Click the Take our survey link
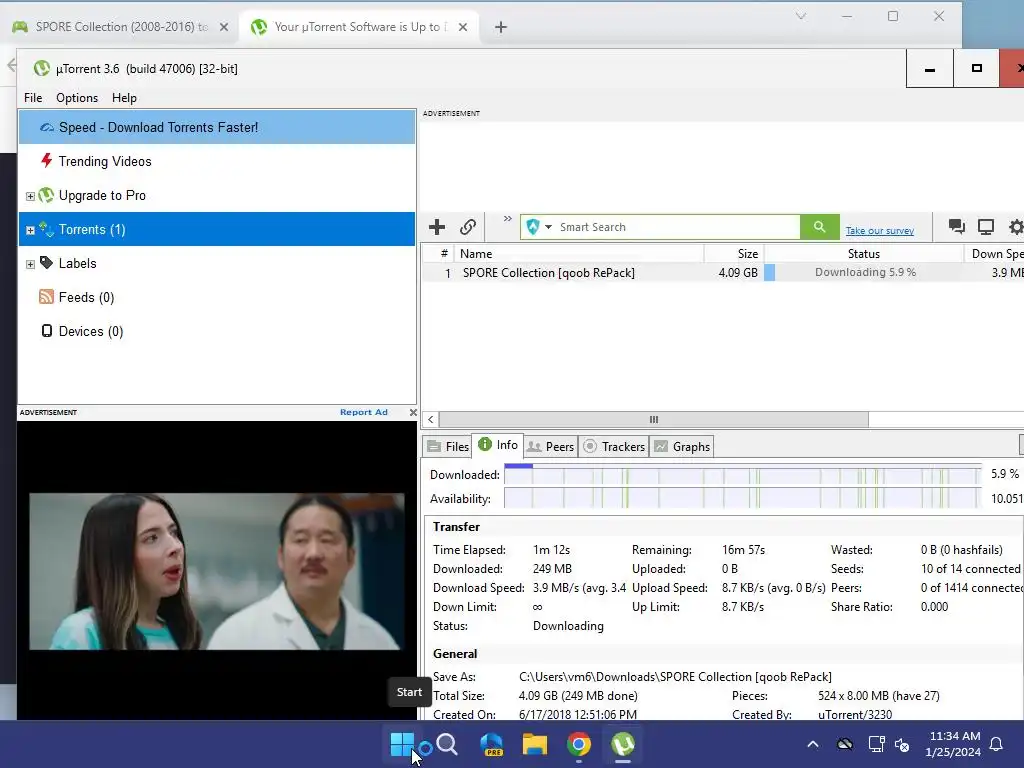Image resolution: width=1024 pixels, height=768 pixels. pos(880,231)
